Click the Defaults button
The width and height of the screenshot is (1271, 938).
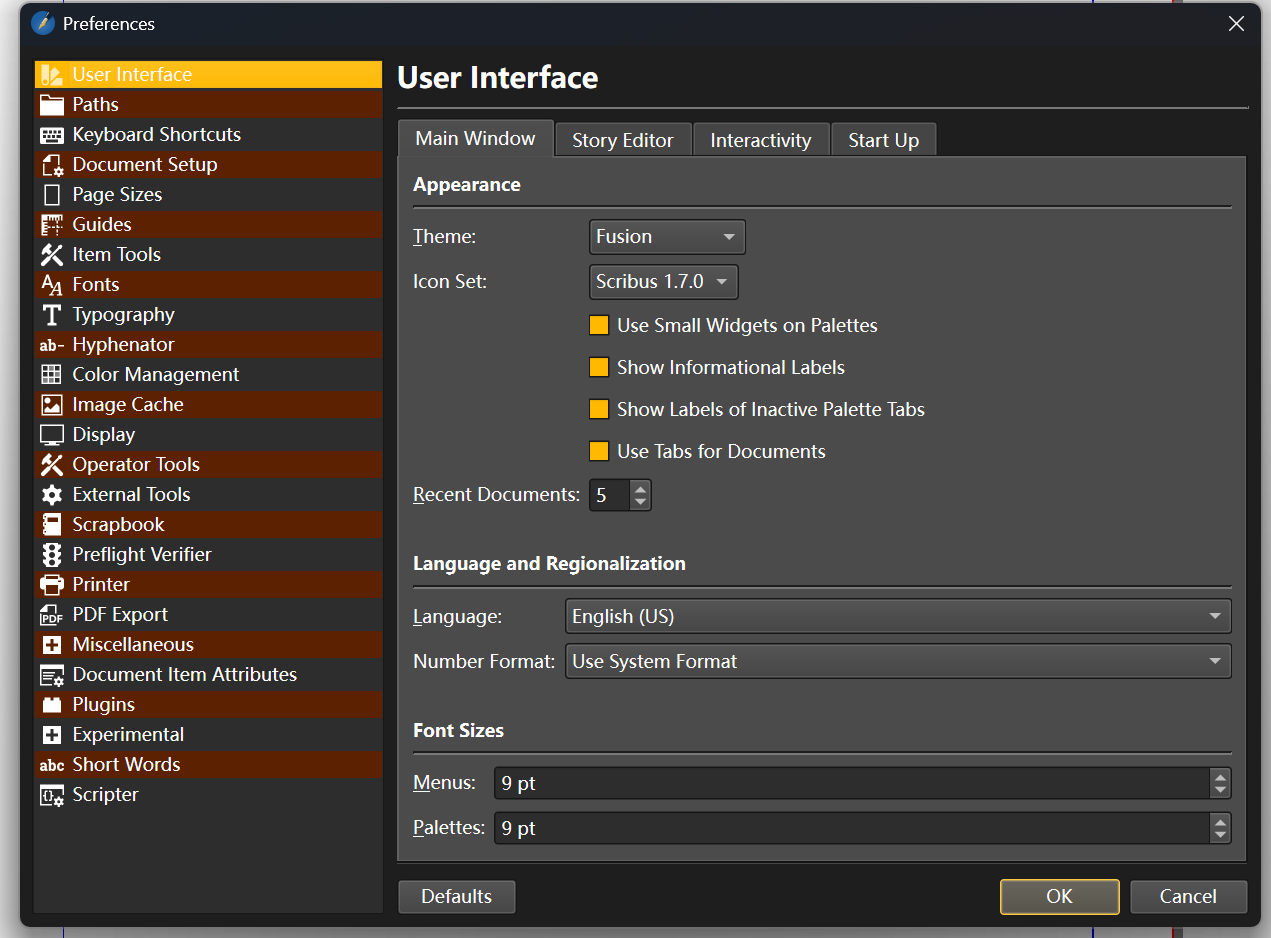point(456,897)
